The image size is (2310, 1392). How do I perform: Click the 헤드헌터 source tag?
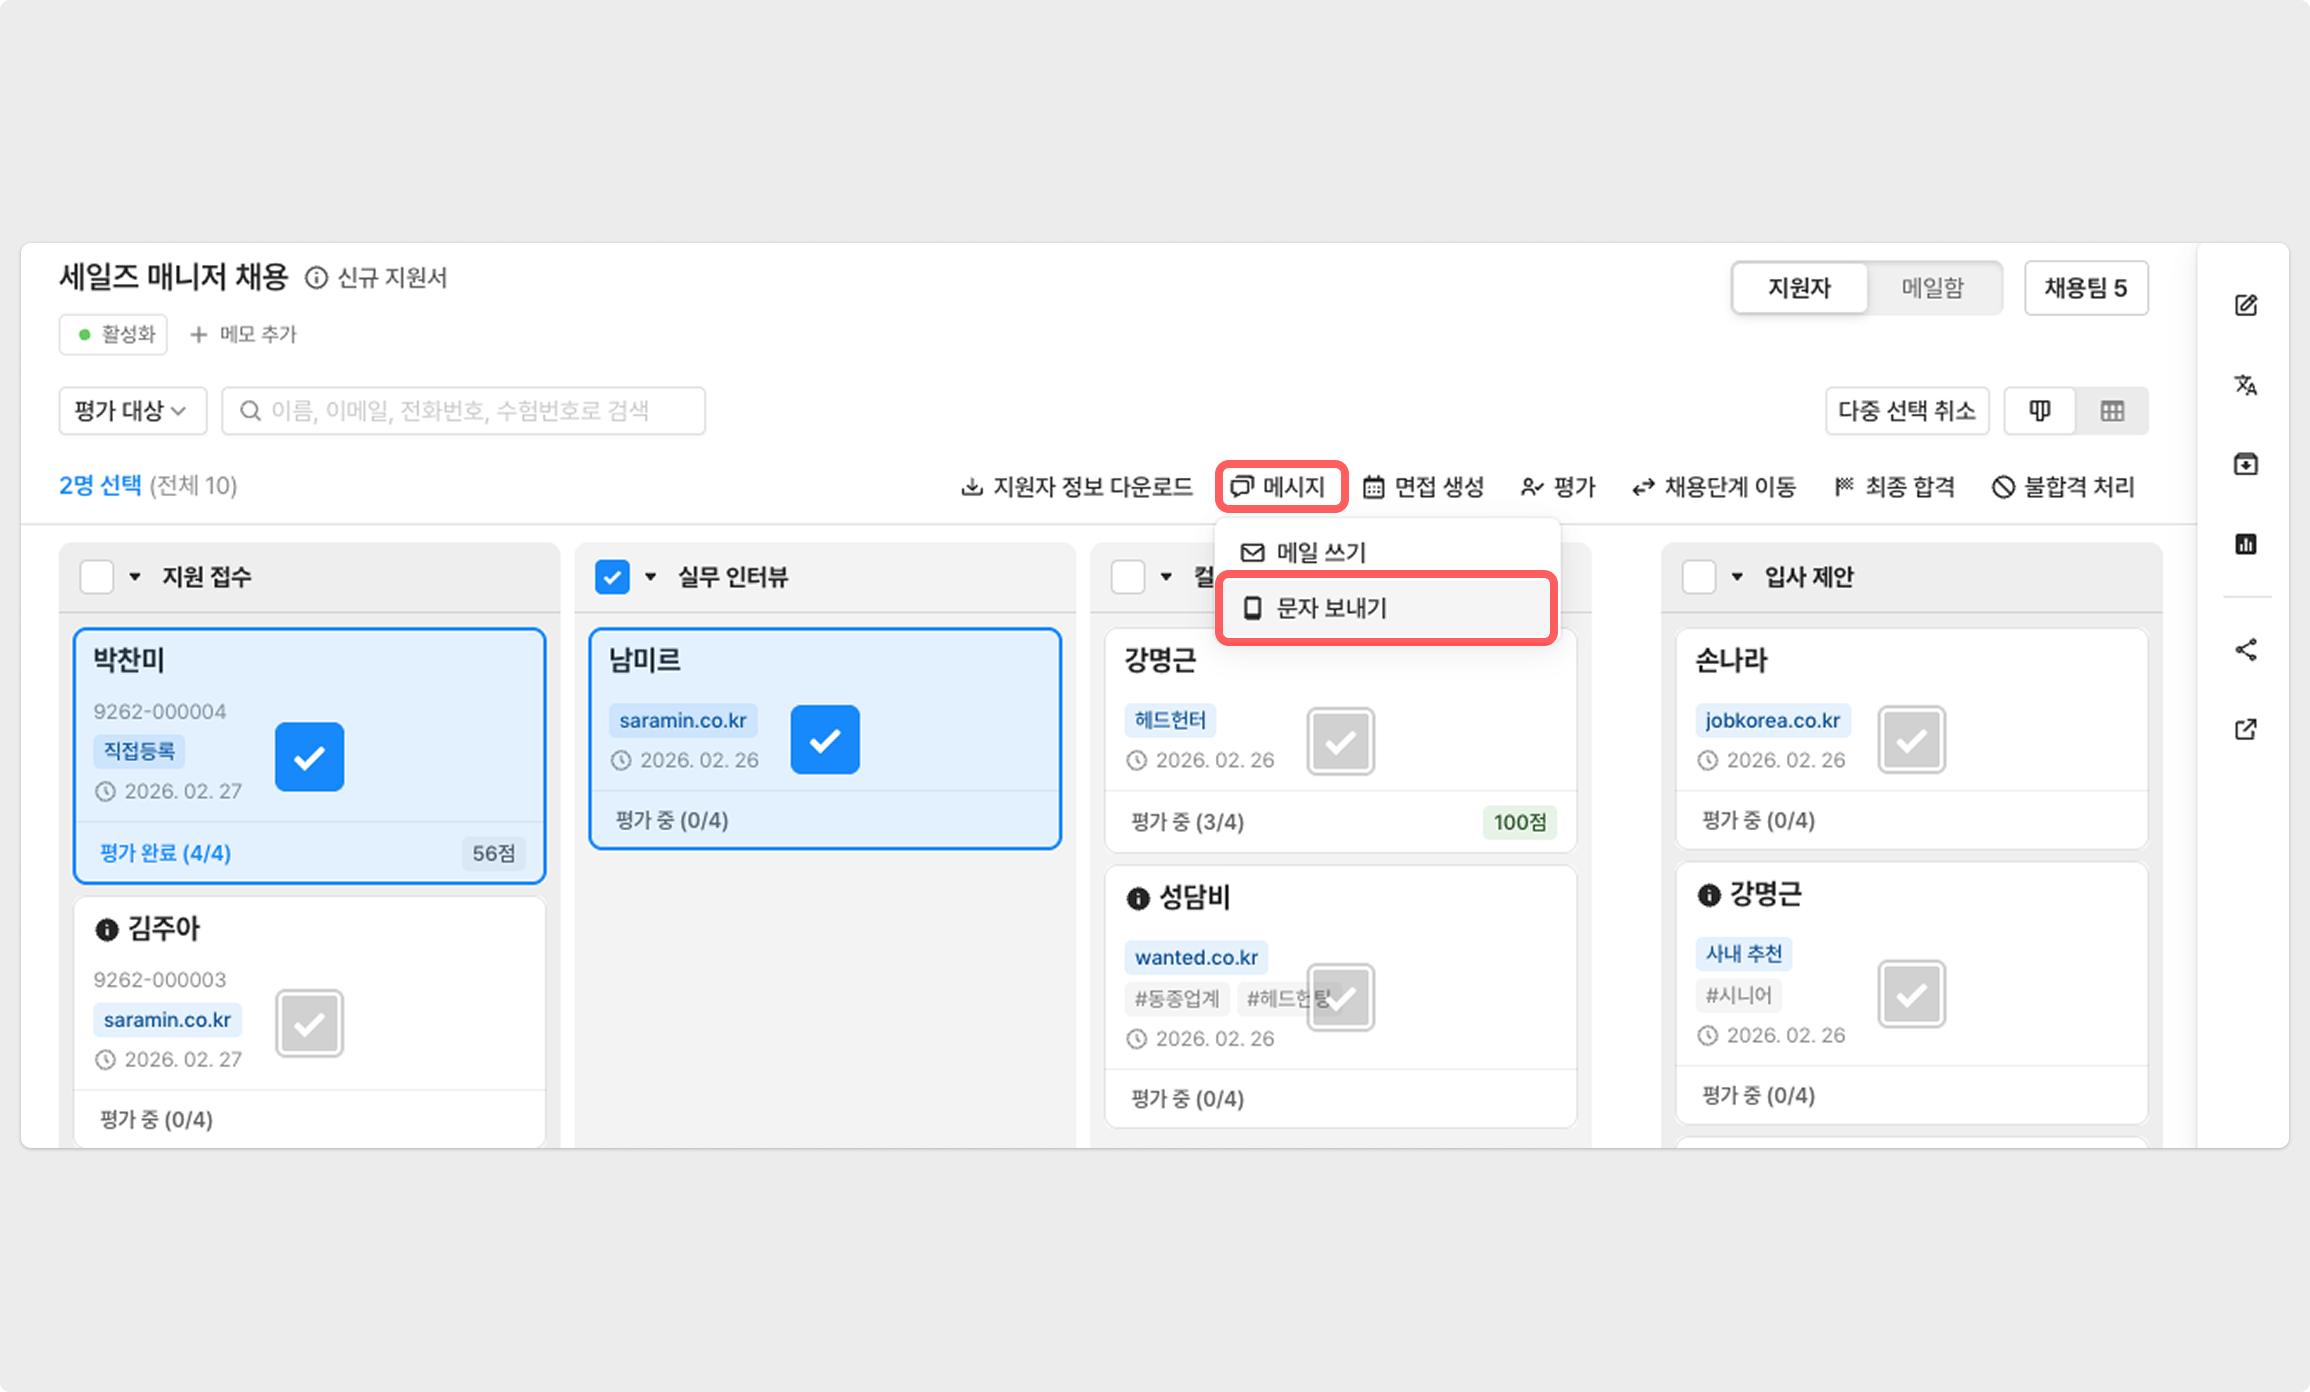tap(1170, 720)
